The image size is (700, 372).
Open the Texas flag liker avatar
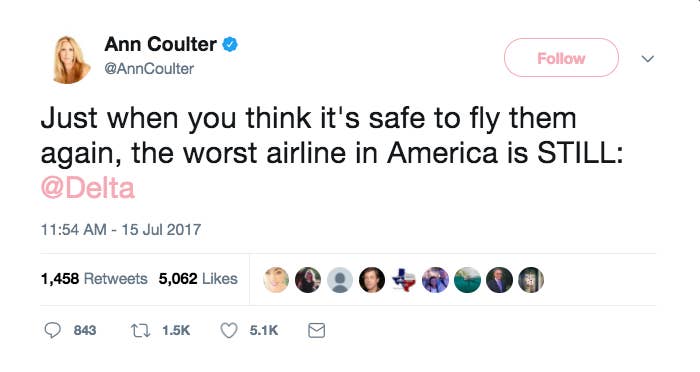click(x=404, y=280)
